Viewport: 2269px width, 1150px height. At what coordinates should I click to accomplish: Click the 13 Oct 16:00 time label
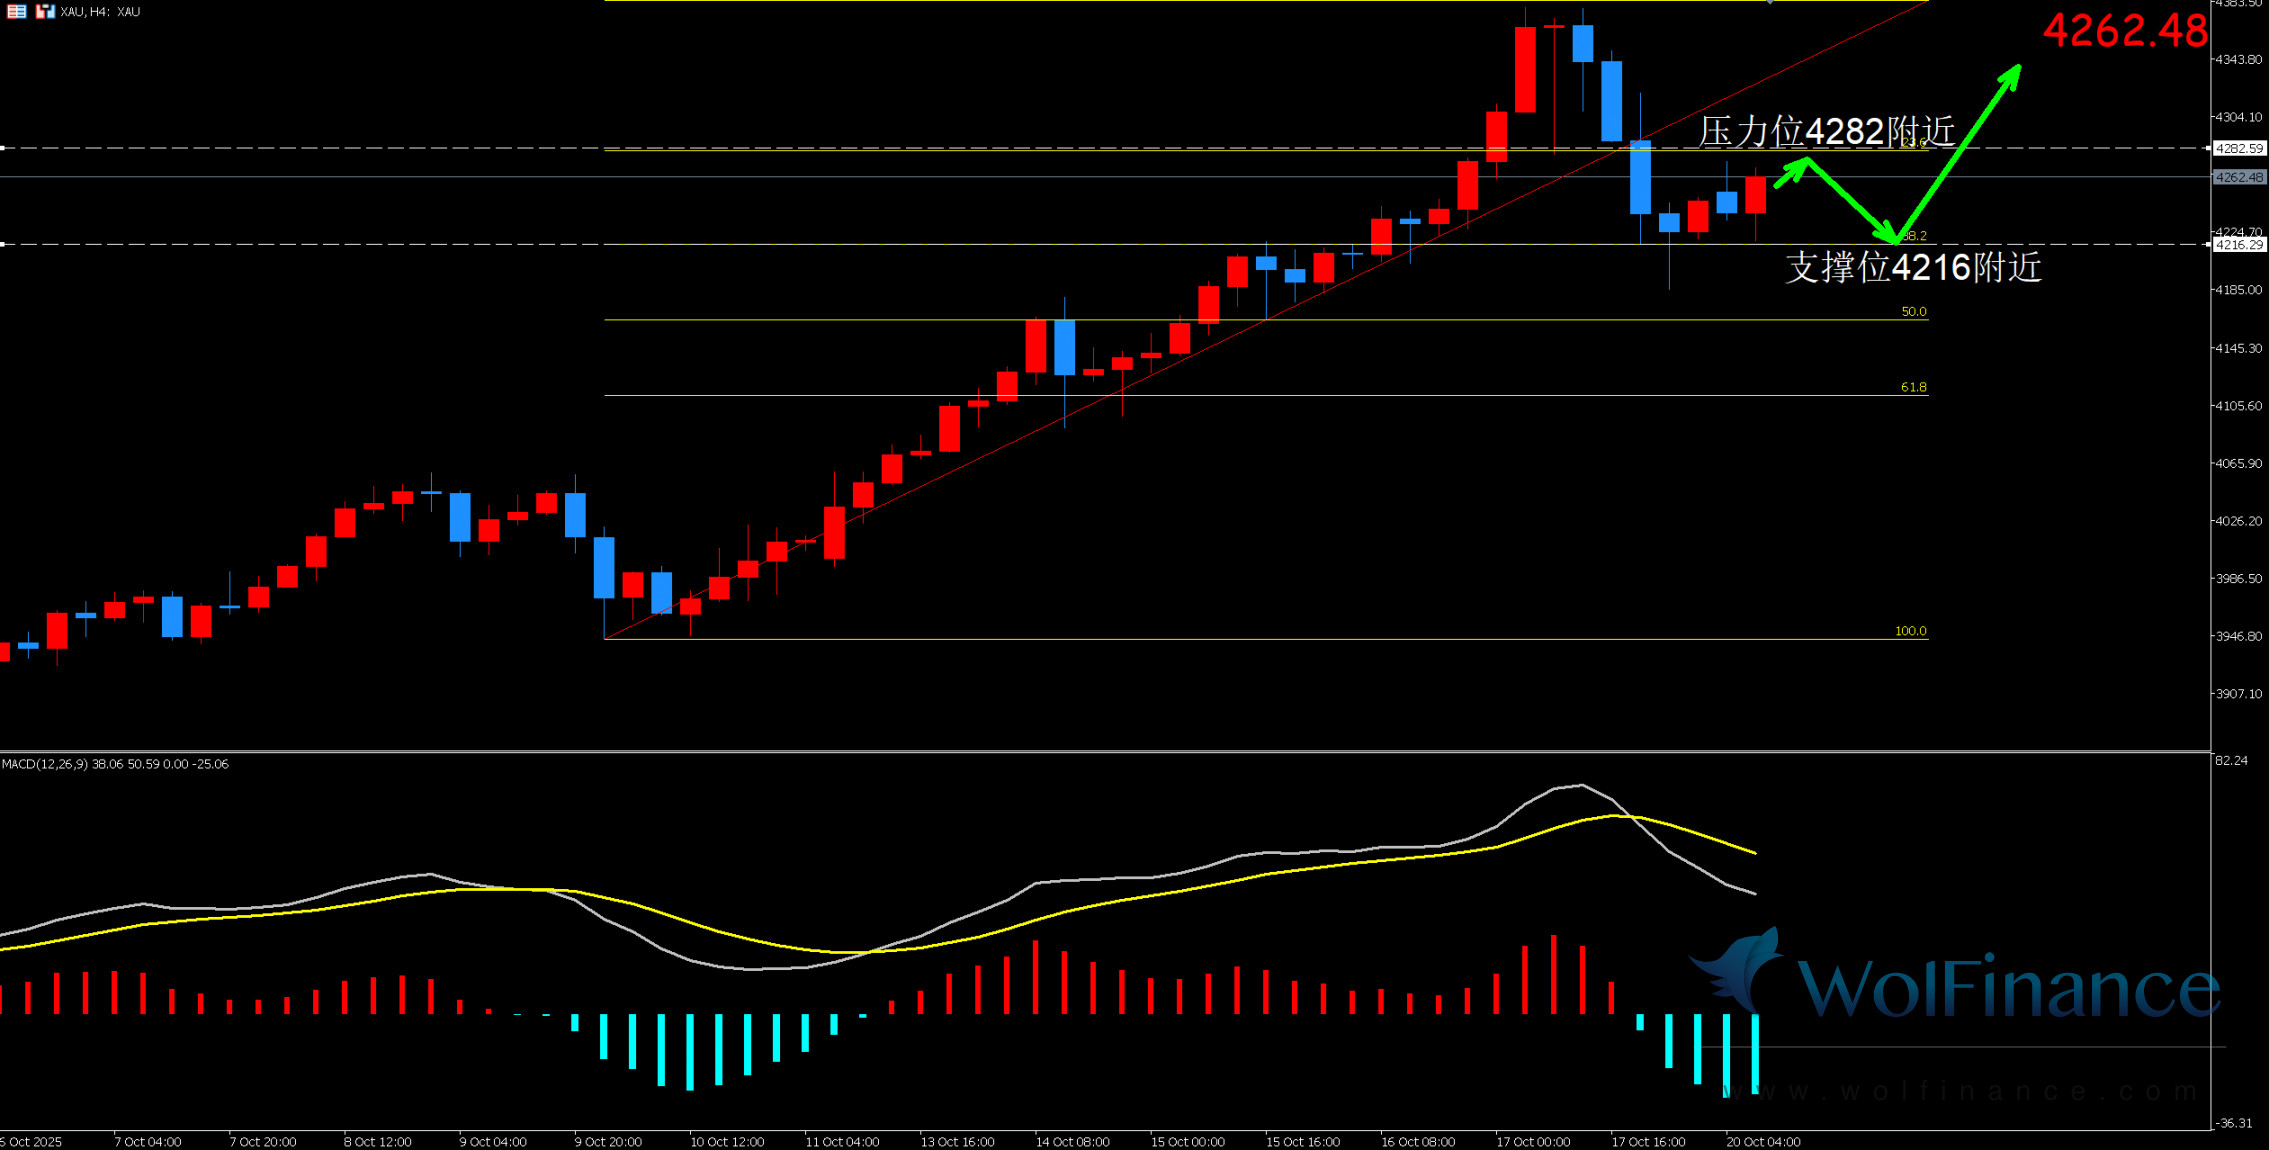pos(957,1141)
